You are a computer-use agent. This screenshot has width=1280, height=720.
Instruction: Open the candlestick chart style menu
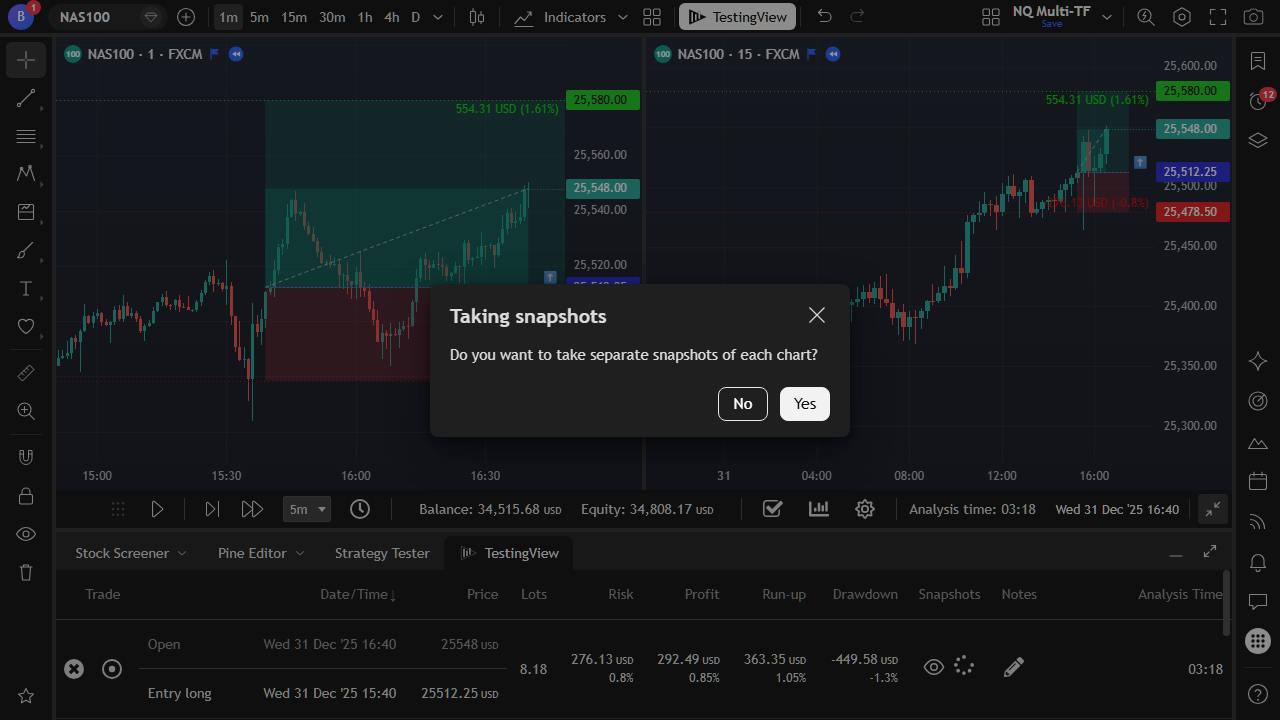[477, 17]
